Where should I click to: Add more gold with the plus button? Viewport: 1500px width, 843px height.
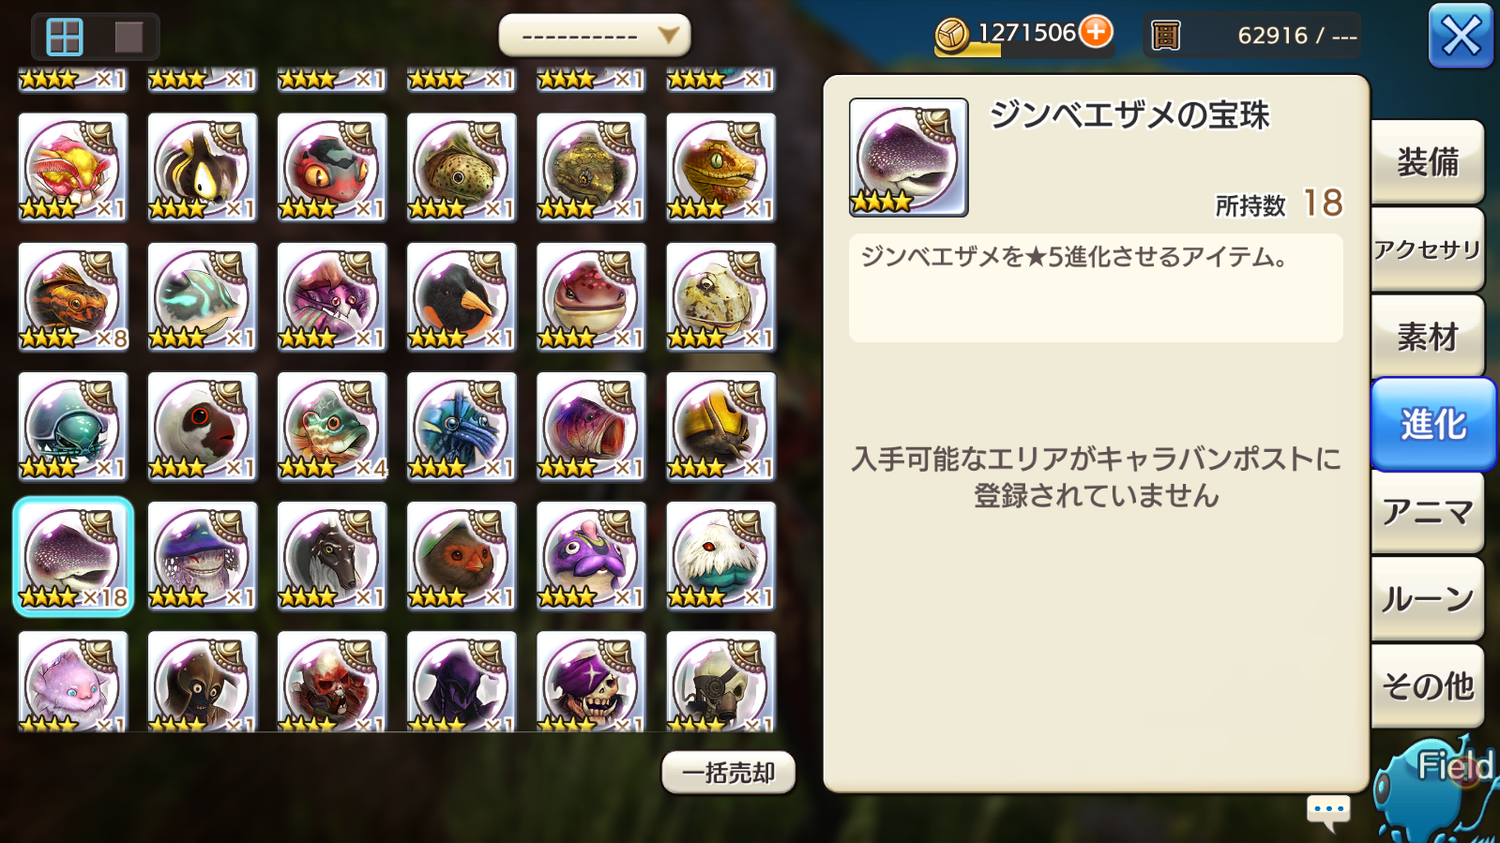click(x=1096, y=32)
